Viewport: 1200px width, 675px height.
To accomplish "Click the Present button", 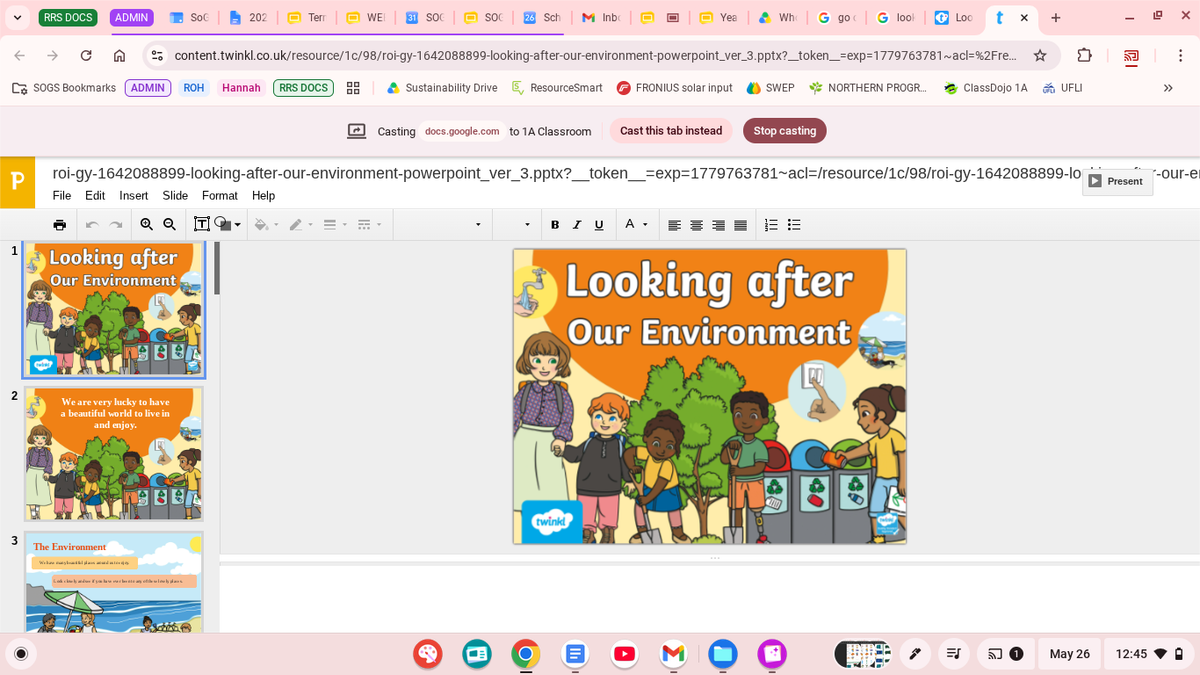I will click(x=1117, y=181).
